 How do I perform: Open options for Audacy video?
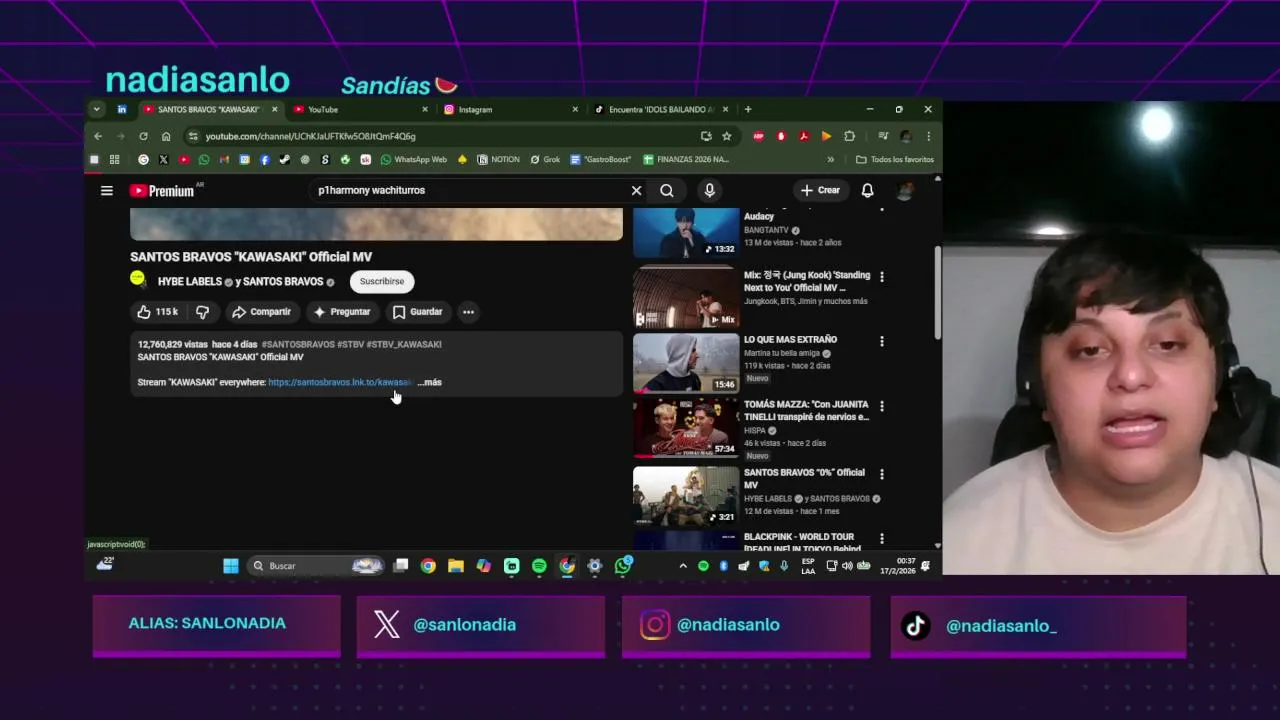point(881,211)
